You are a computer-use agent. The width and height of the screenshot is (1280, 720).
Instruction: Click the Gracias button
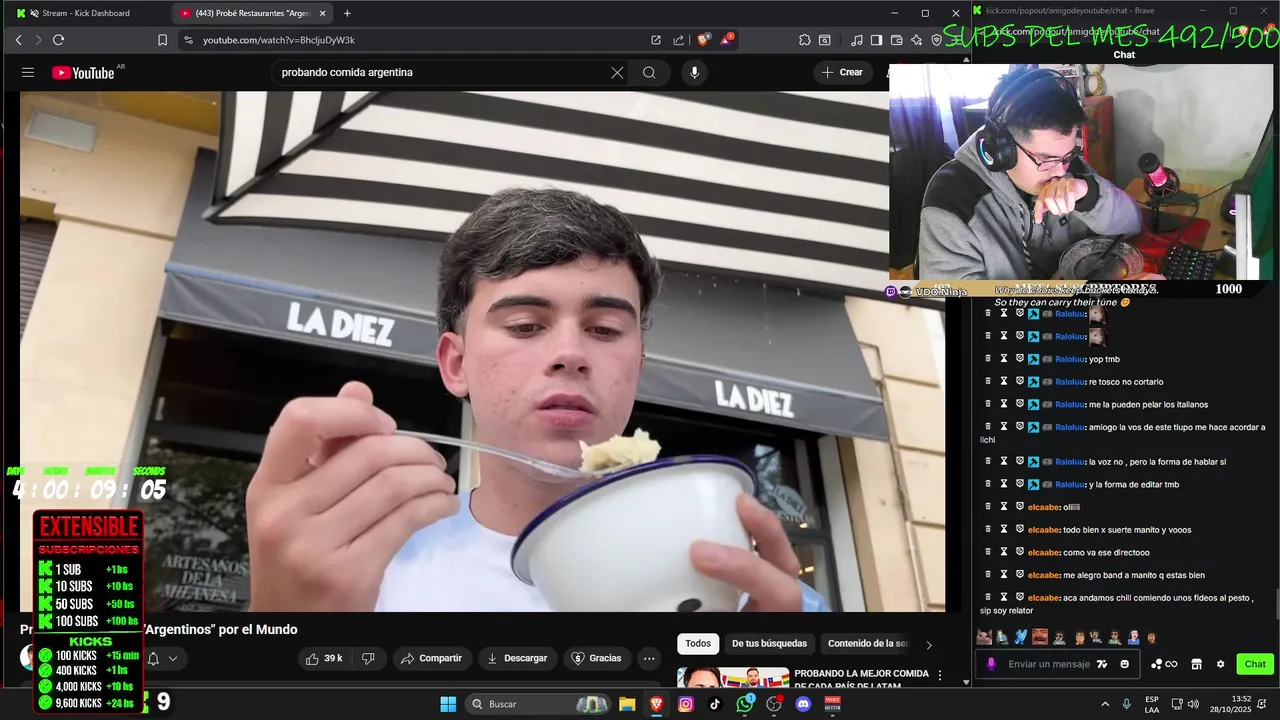[596, 658]
